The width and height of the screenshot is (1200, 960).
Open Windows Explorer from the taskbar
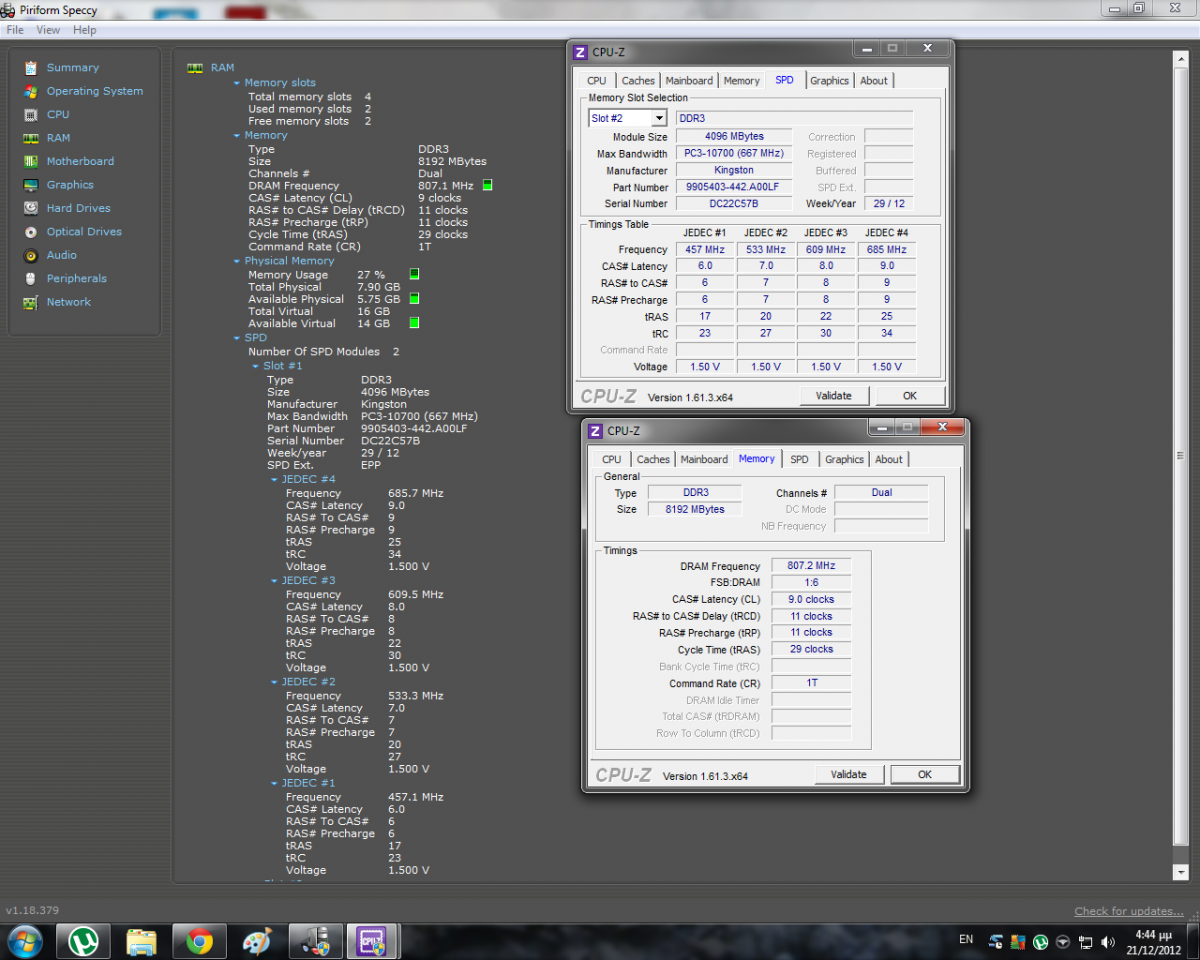(141, 941)
